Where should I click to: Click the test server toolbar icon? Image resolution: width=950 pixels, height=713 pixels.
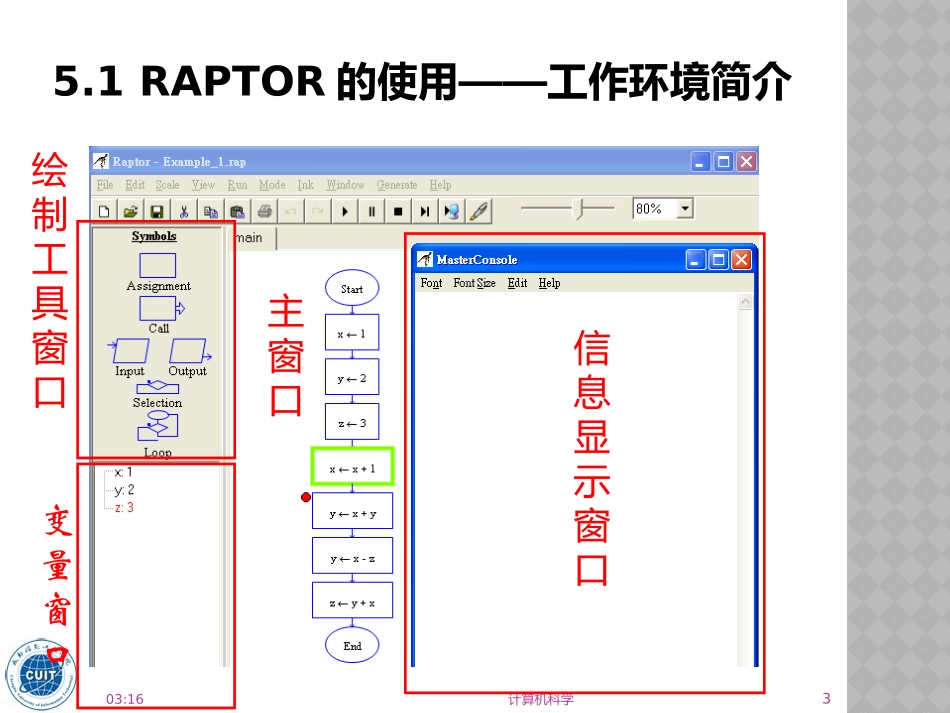(451, 211)
